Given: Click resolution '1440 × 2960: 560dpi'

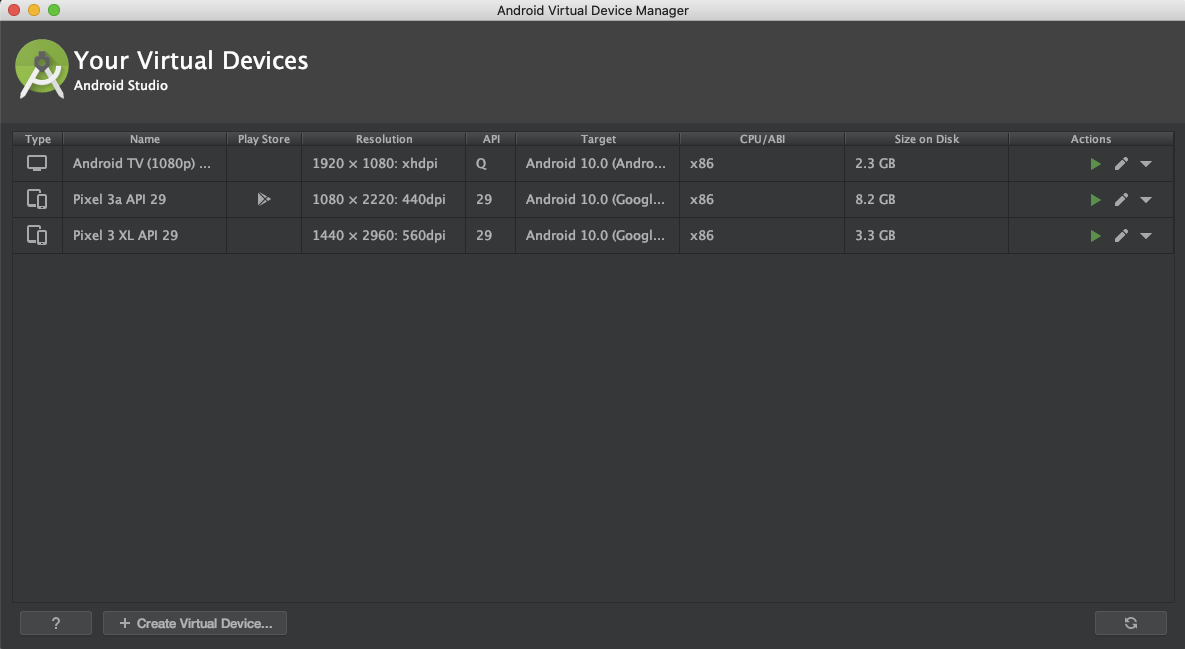Looking at the screenshot, I should [379, 235].
